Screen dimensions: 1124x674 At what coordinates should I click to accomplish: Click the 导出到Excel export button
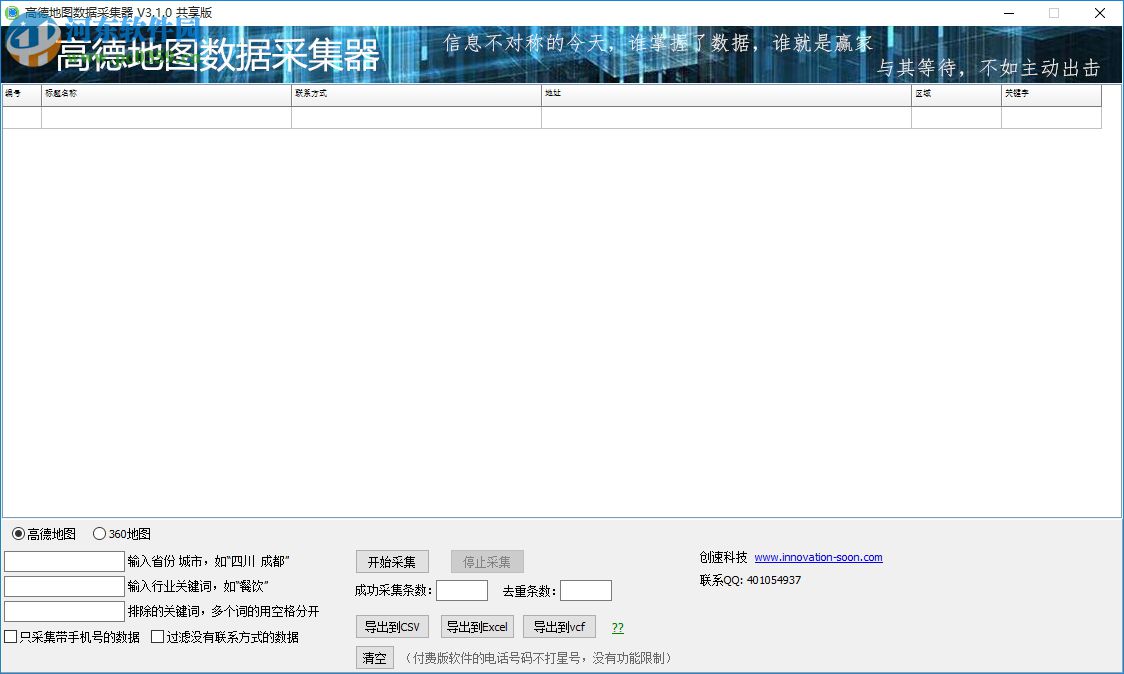tap(477, 626)
